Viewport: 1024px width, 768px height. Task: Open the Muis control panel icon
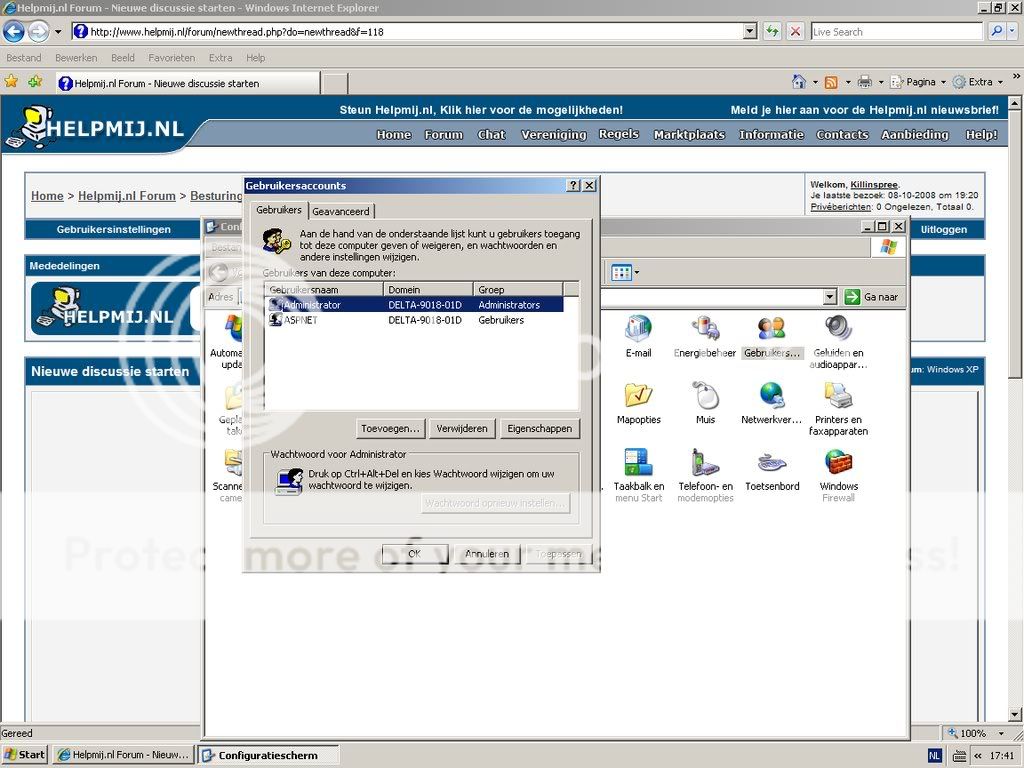click(705, 402)
